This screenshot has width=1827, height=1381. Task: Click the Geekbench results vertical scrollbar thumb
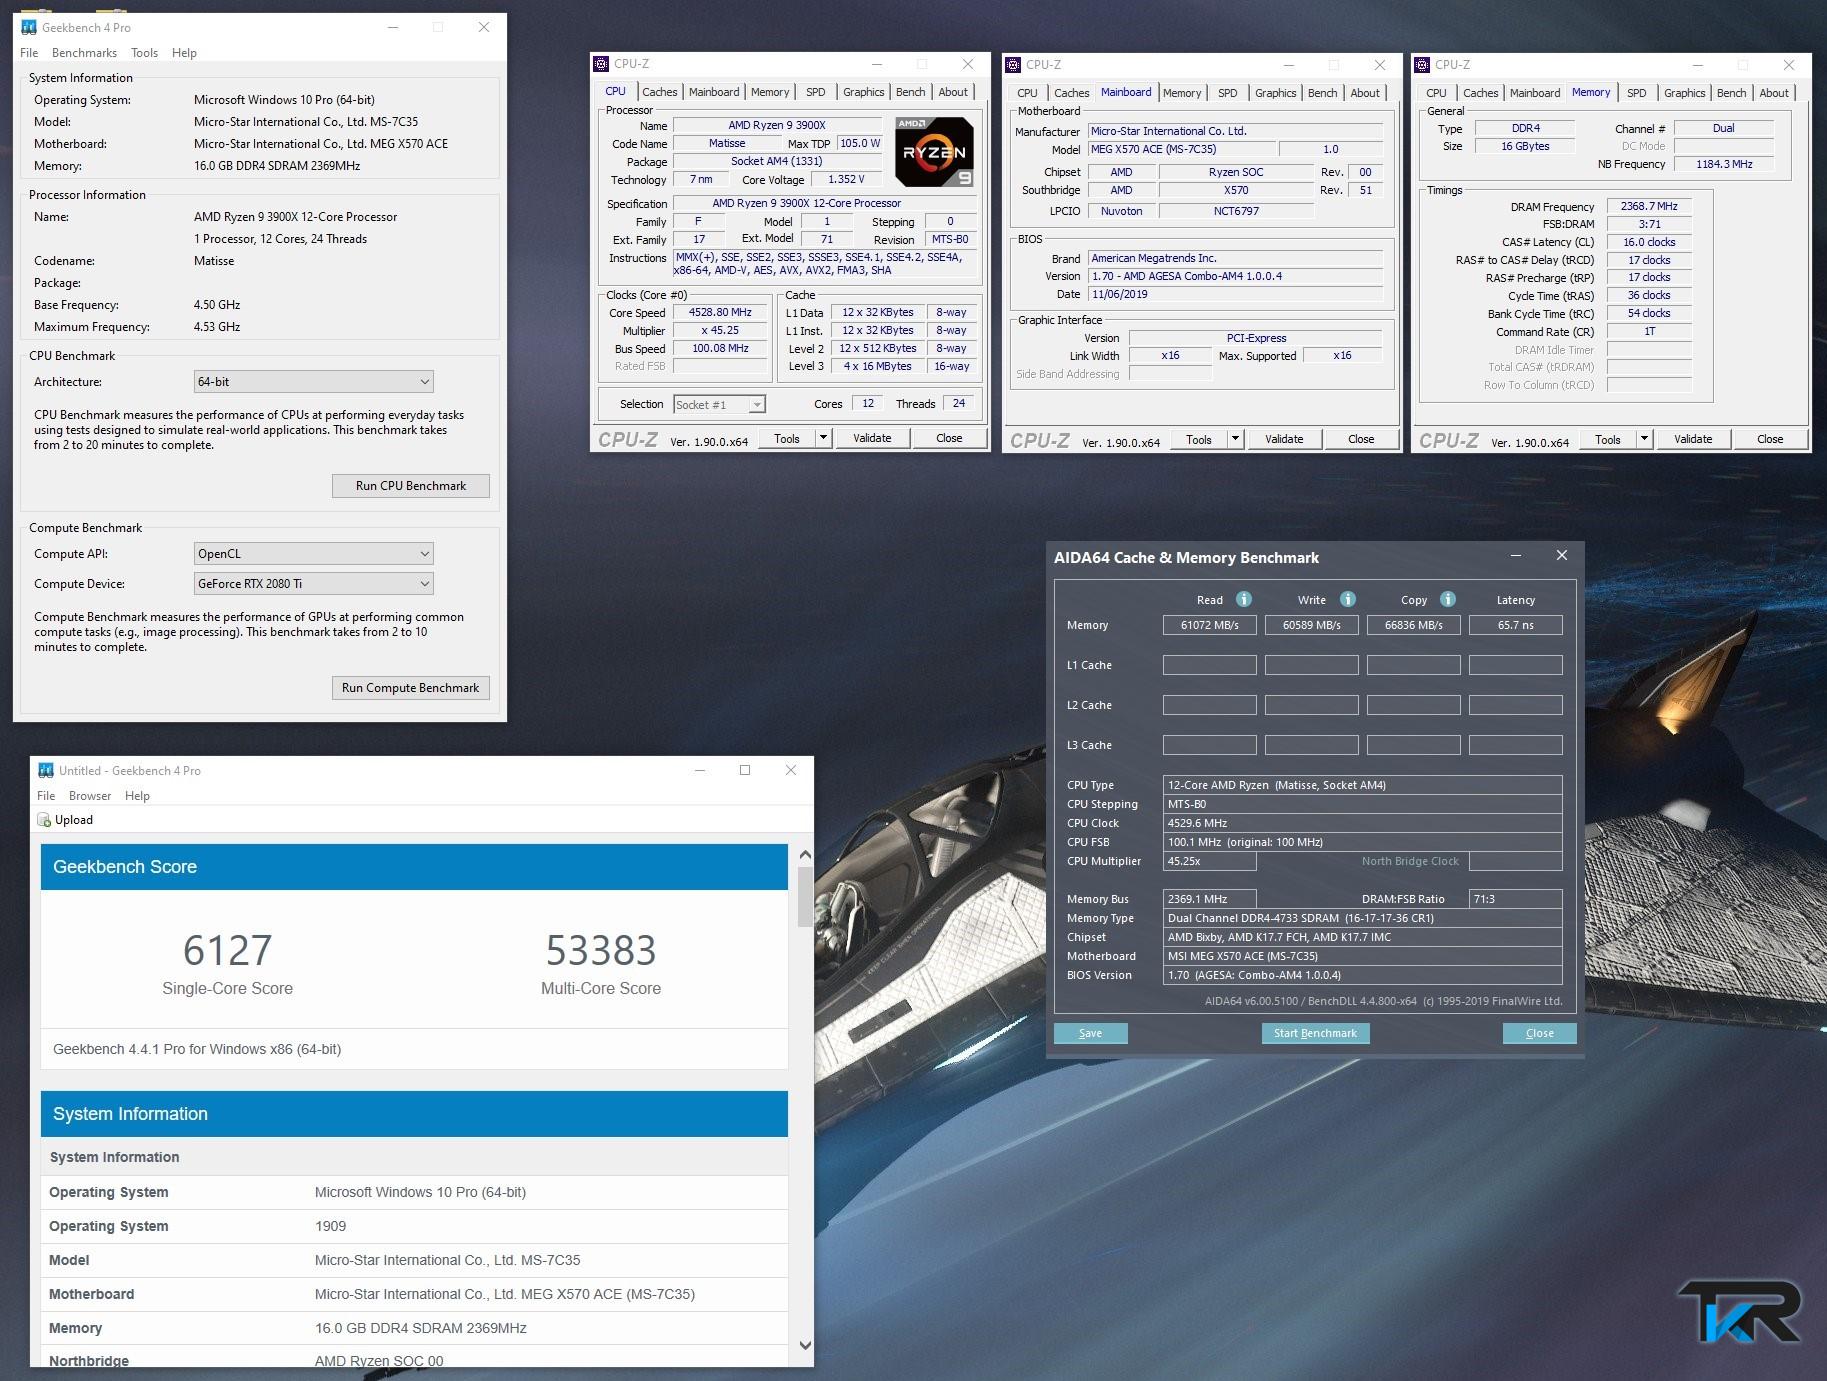click(805, 897)
